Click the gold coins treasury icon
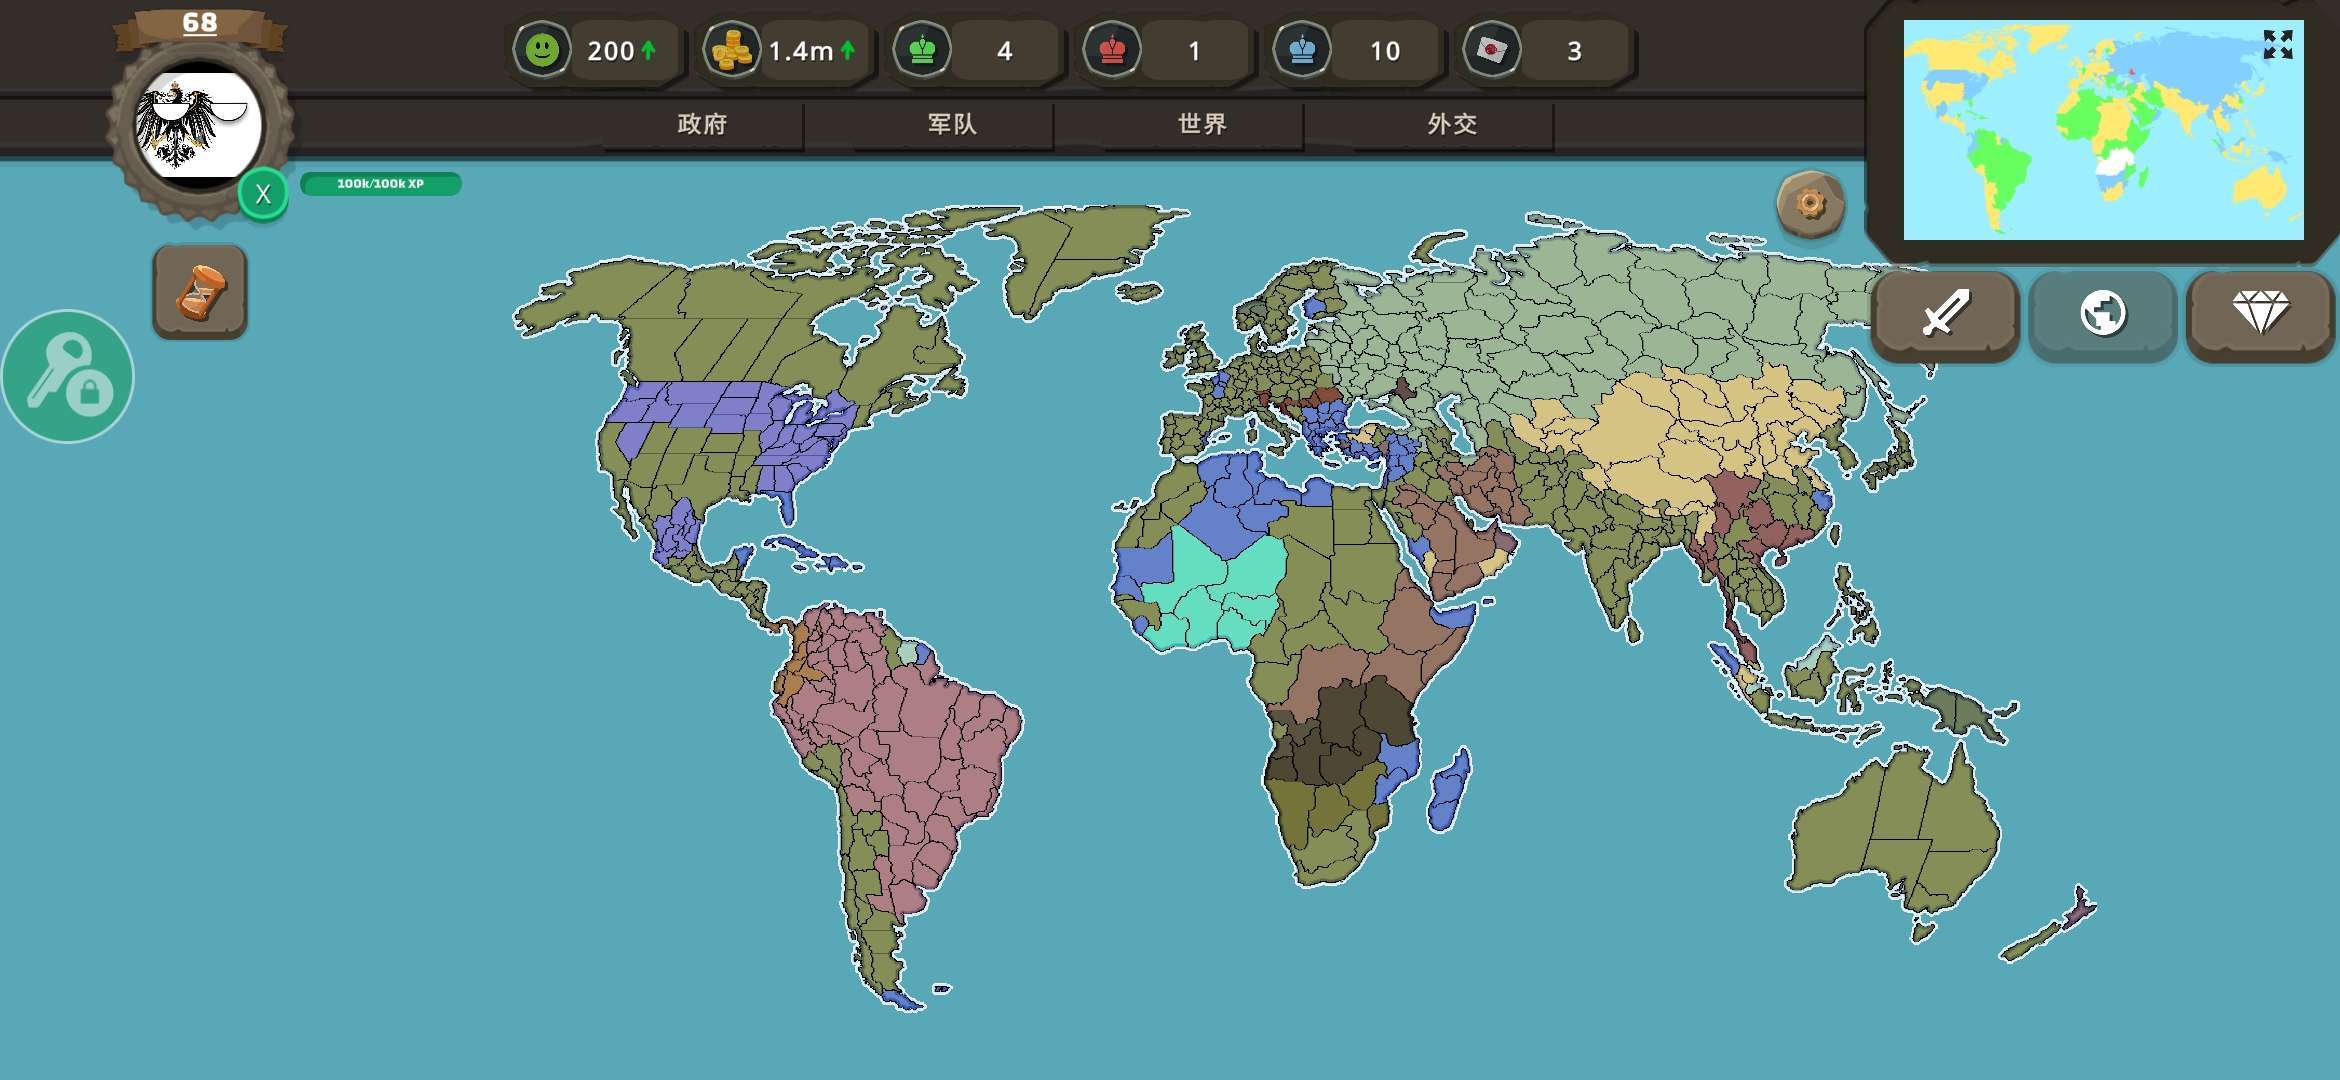The height and width of the screenshot is (1080, 2340). [731, 50]
